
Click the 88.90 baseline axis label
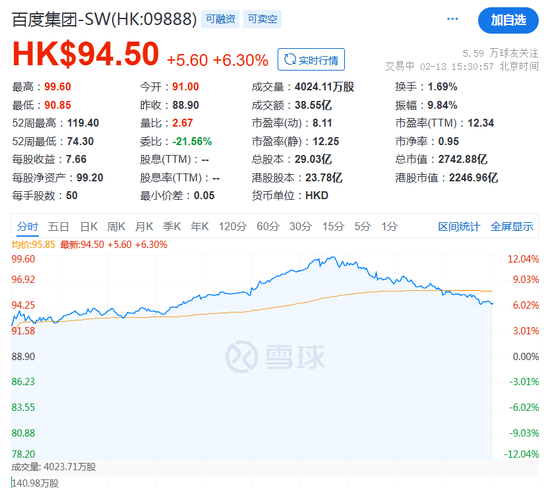click(23, 356)
